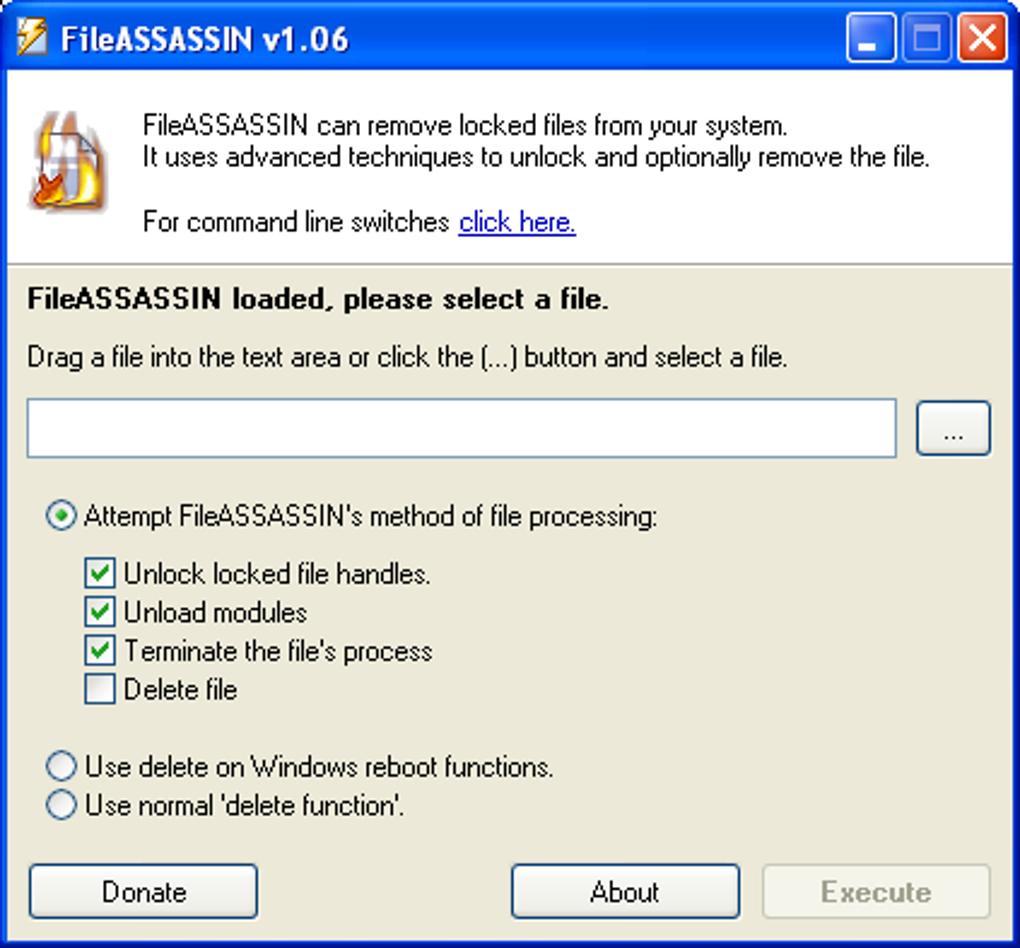
Task: Open the About dialog
Action: 625,891
